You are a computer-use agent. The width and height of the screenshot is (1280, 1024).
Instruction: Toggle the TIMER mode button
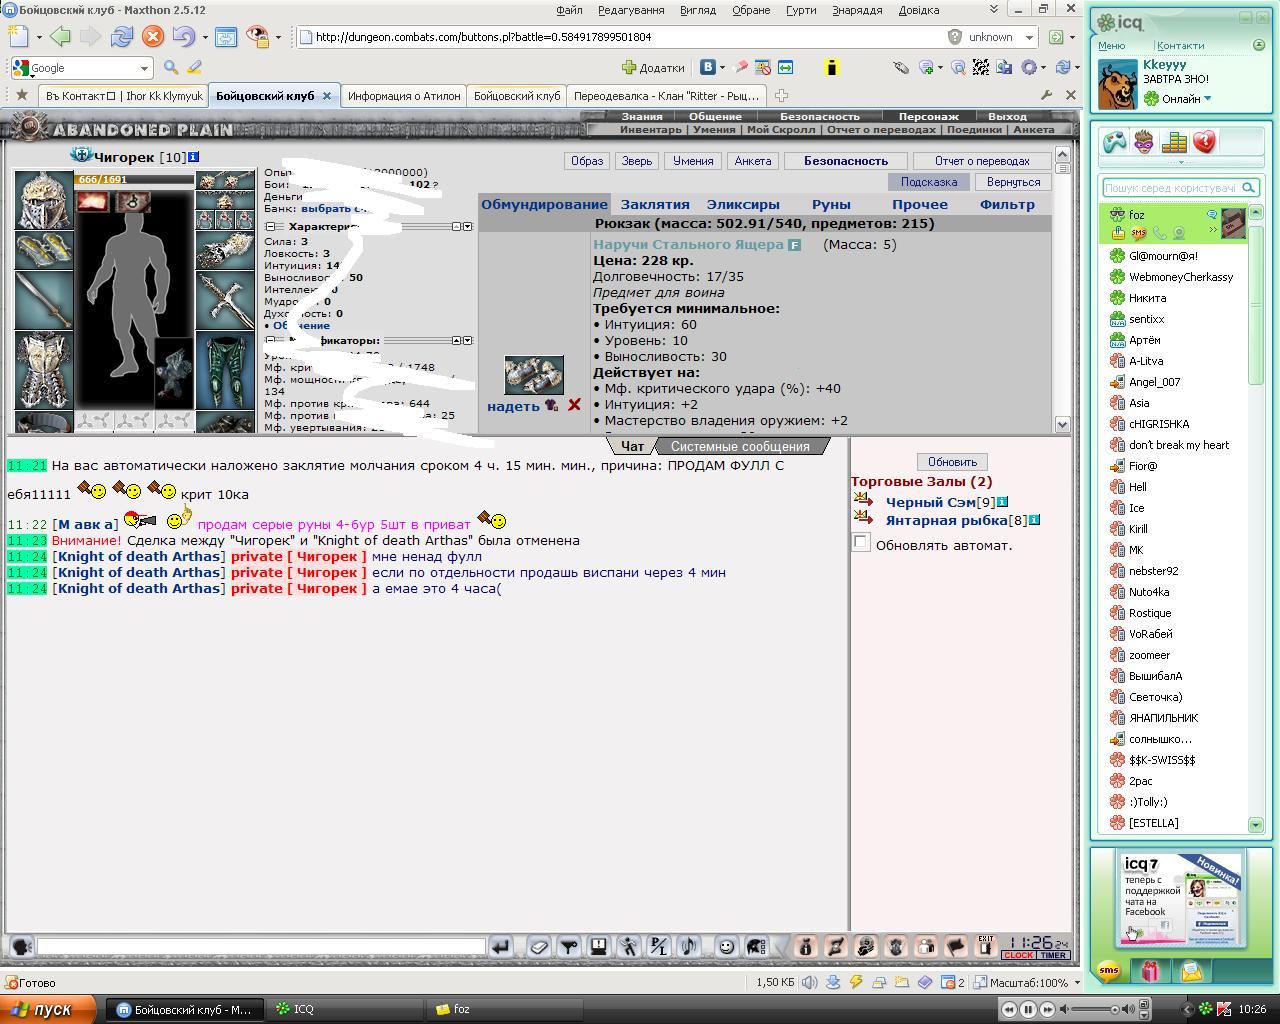click(x=1052, y=955)
